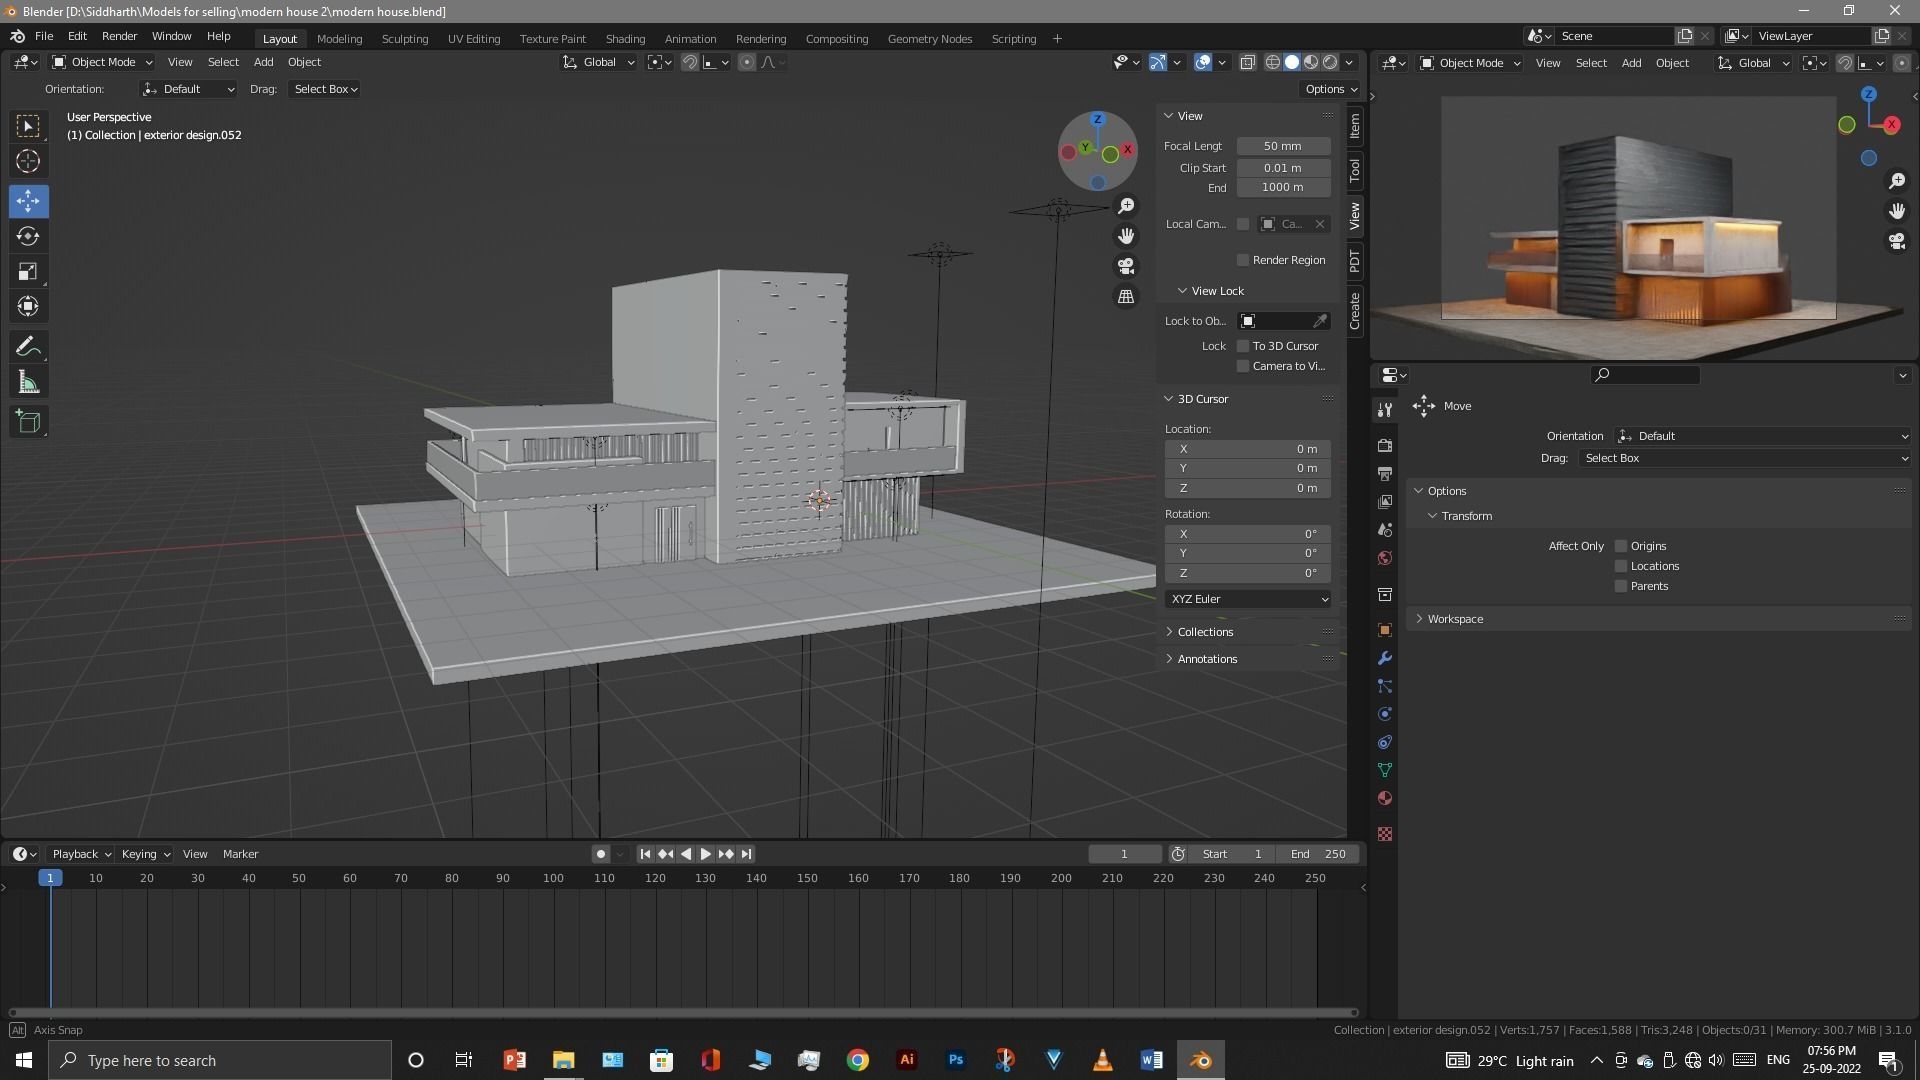The height and width of the screenshot is (1080, 1920).
Task: Select the Add Cube tool
Action: click(x=28, y=422)
